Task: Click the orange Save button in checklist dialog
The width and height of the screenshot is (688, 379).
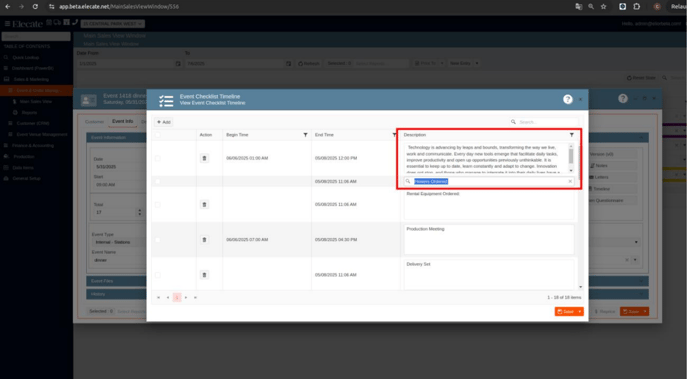Action: [566, 311]
